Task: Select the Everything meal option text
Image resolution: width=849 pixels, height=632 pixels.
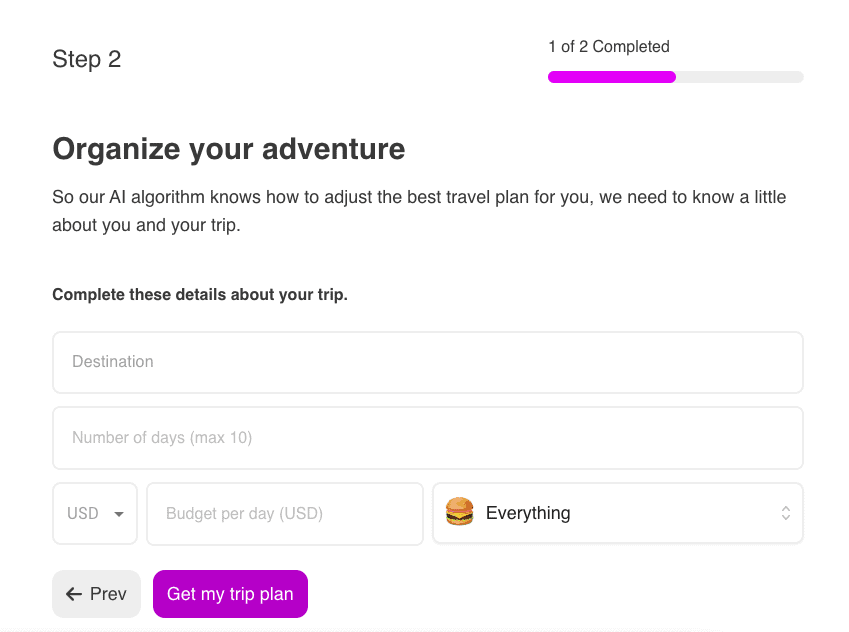Action: [528, 513]
